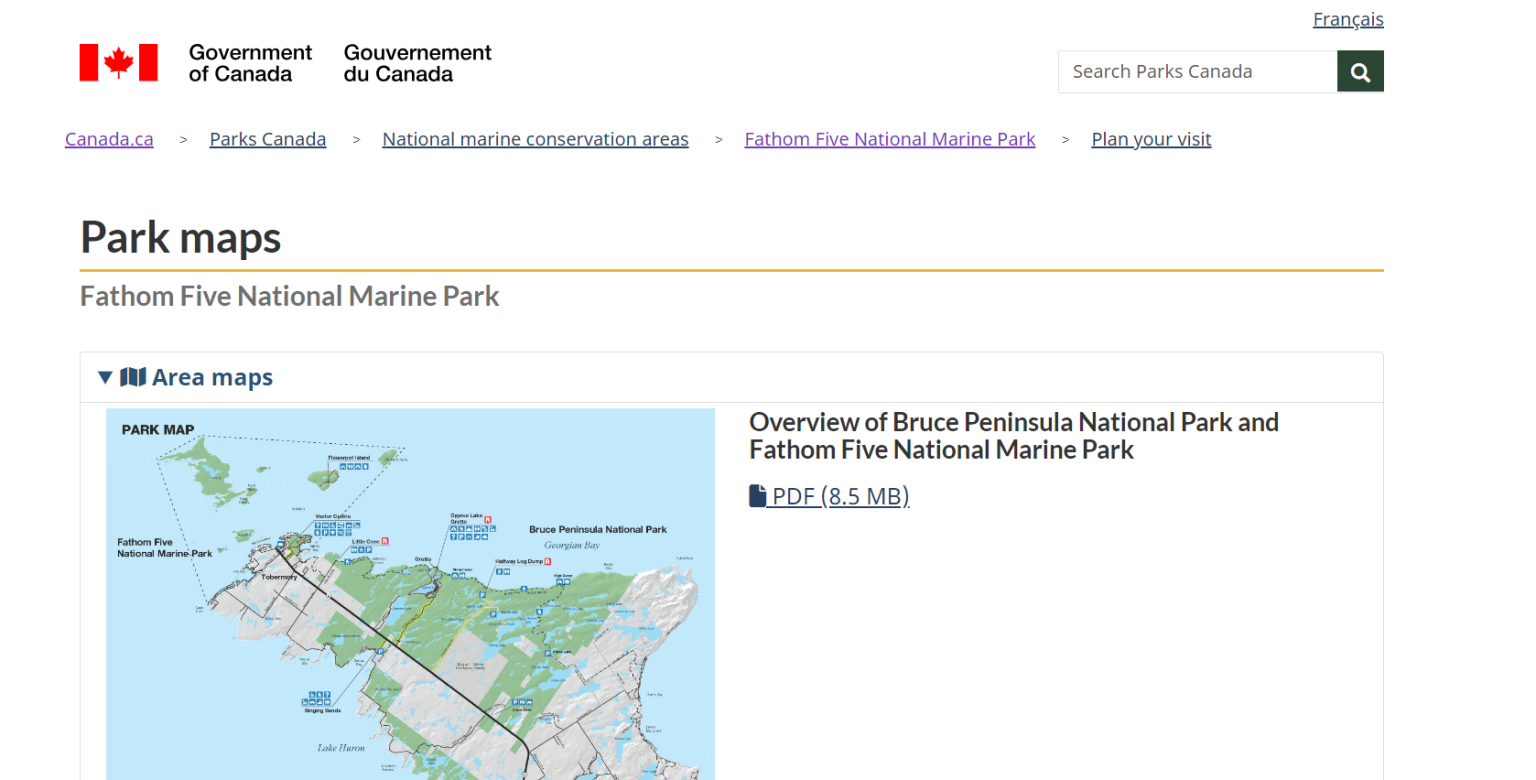Click the Government of Canada wordmark
Screen dimensions: 1536x780
click(250, 63)
